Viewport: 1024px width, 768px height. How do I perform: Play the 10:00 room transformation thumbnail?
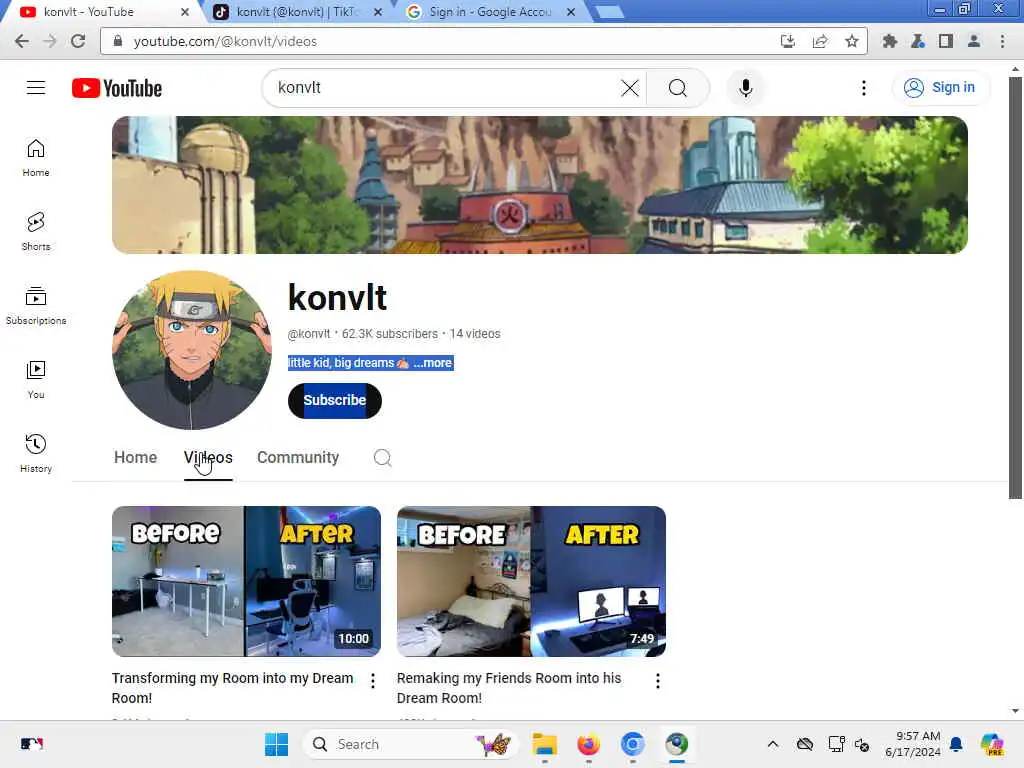click(246, 581)
